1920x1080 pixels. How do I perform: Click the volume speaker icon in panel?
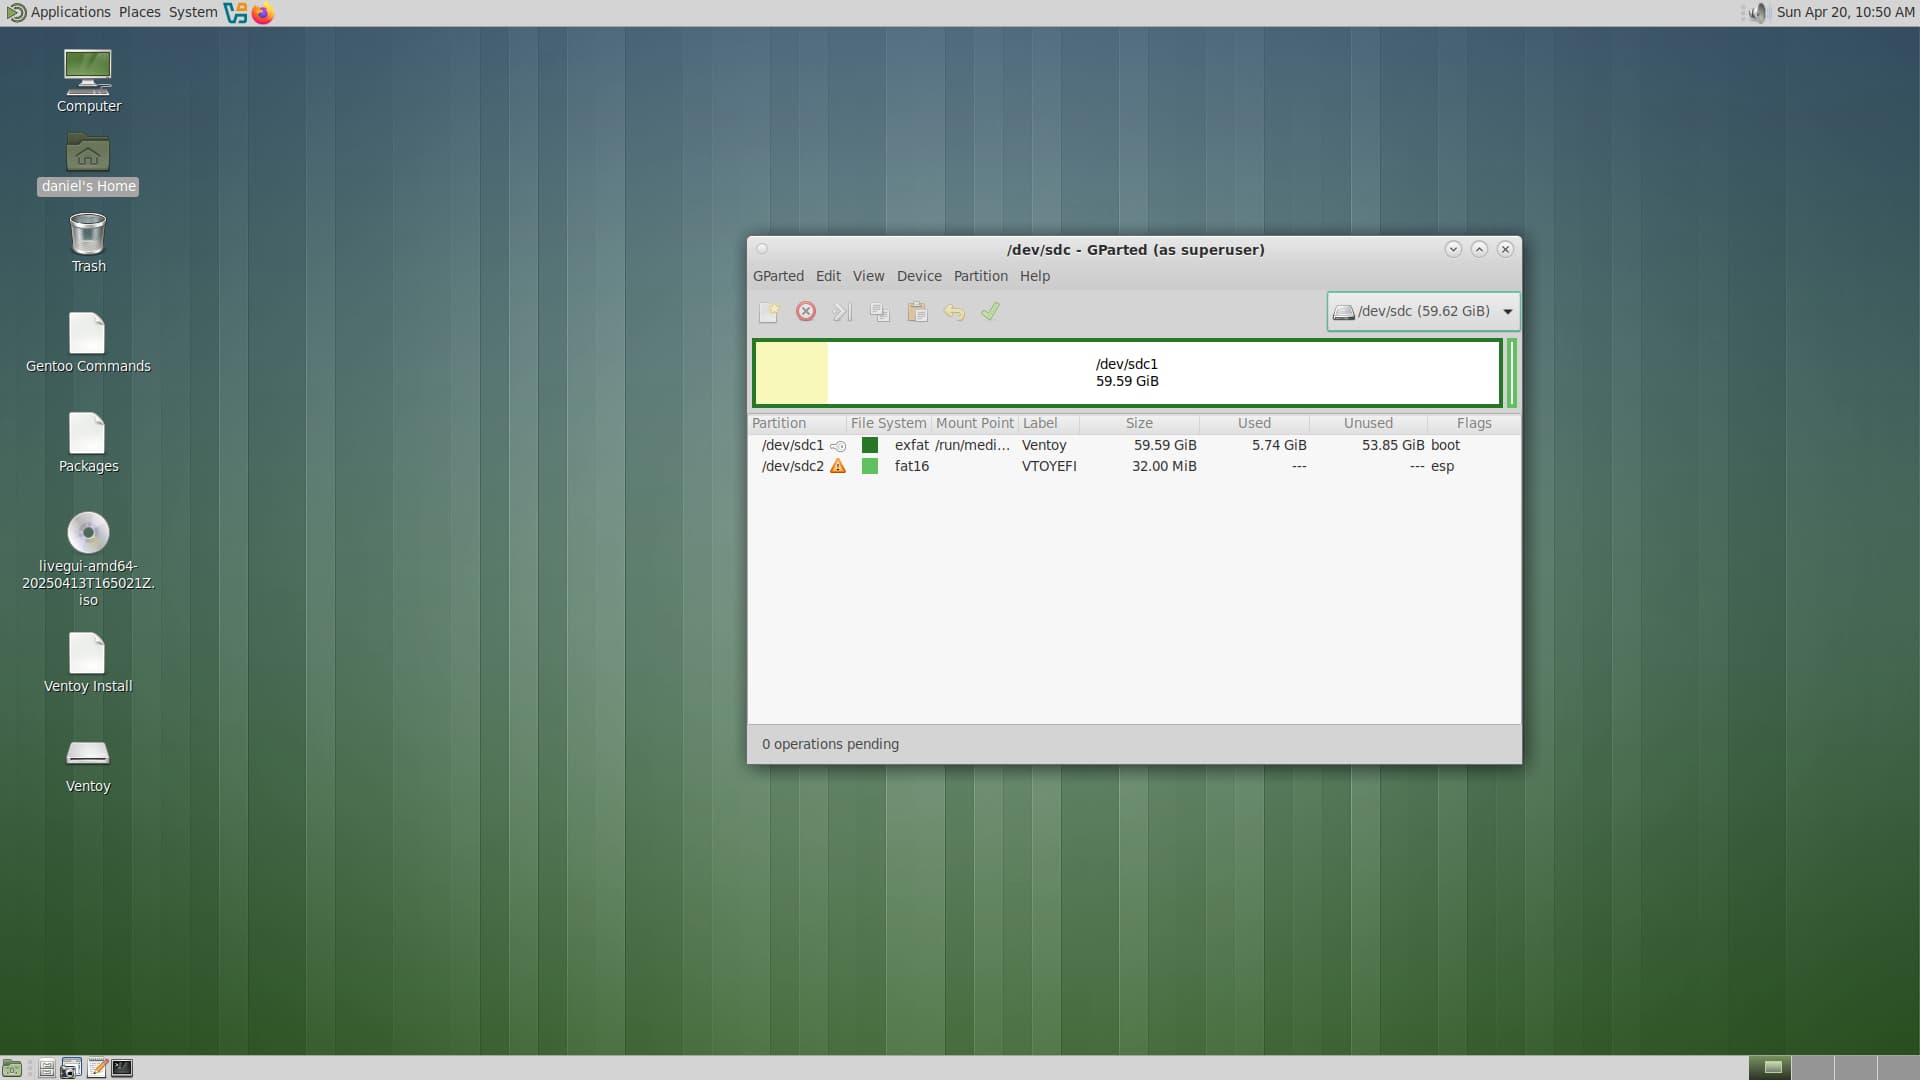coord(1757,13)
